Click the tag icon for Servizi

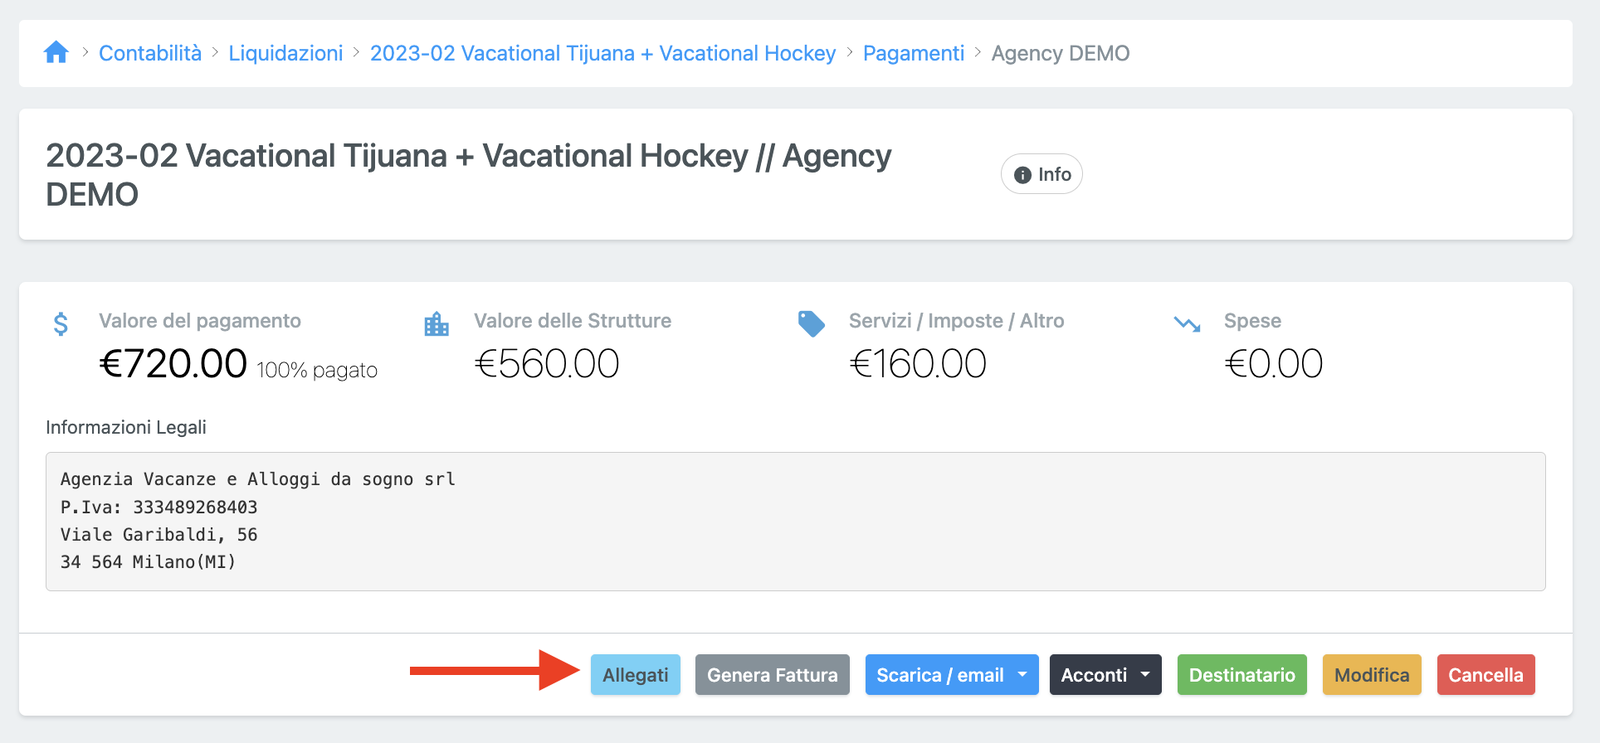point(811,324)
